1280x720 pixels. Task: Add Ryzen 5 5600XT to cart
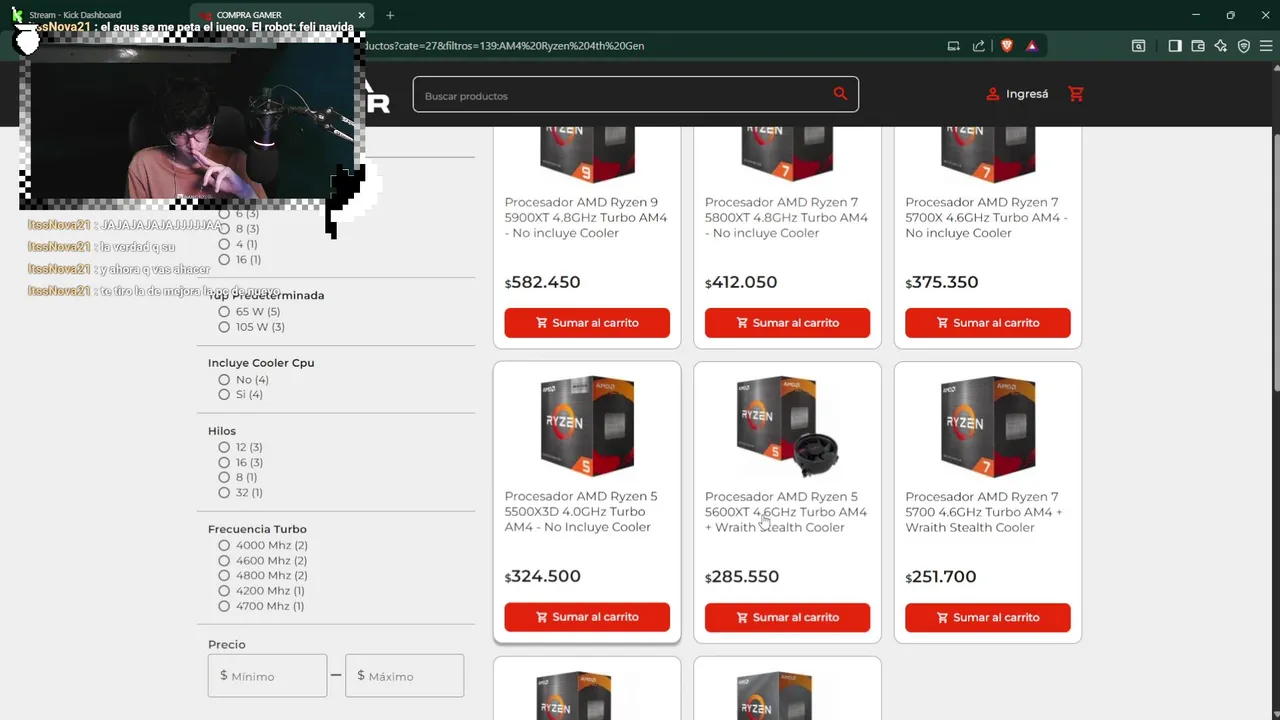coord(787,617)
